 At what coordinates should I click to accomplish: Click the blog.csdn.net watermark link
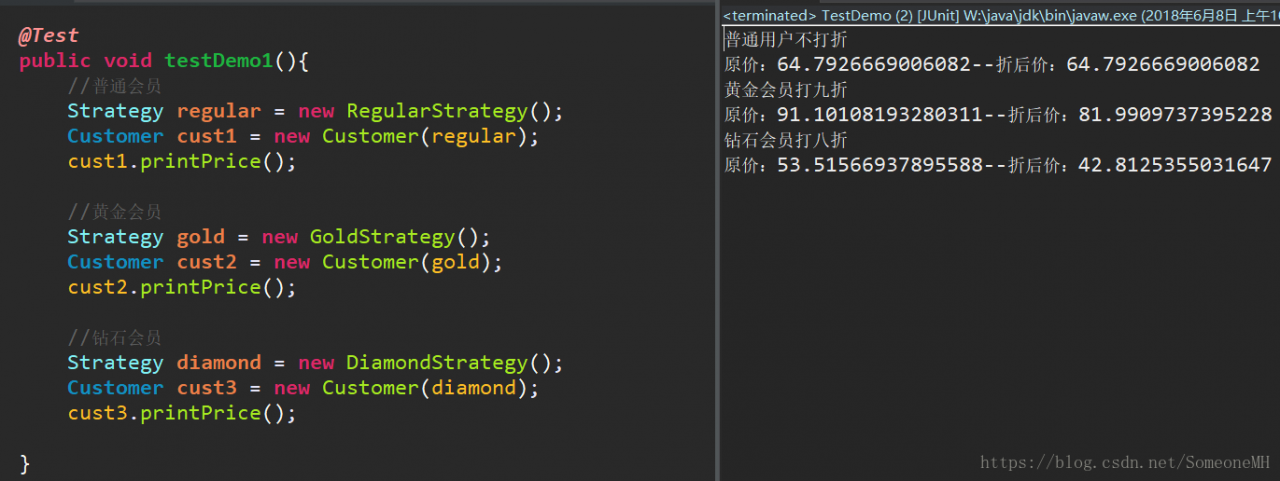[x=1124, y=463]
